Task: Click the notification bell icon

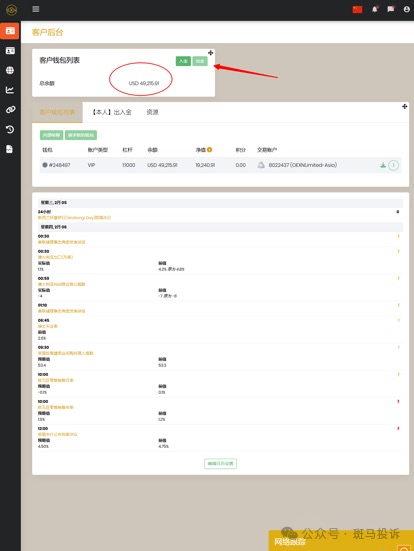Action: 375,9
